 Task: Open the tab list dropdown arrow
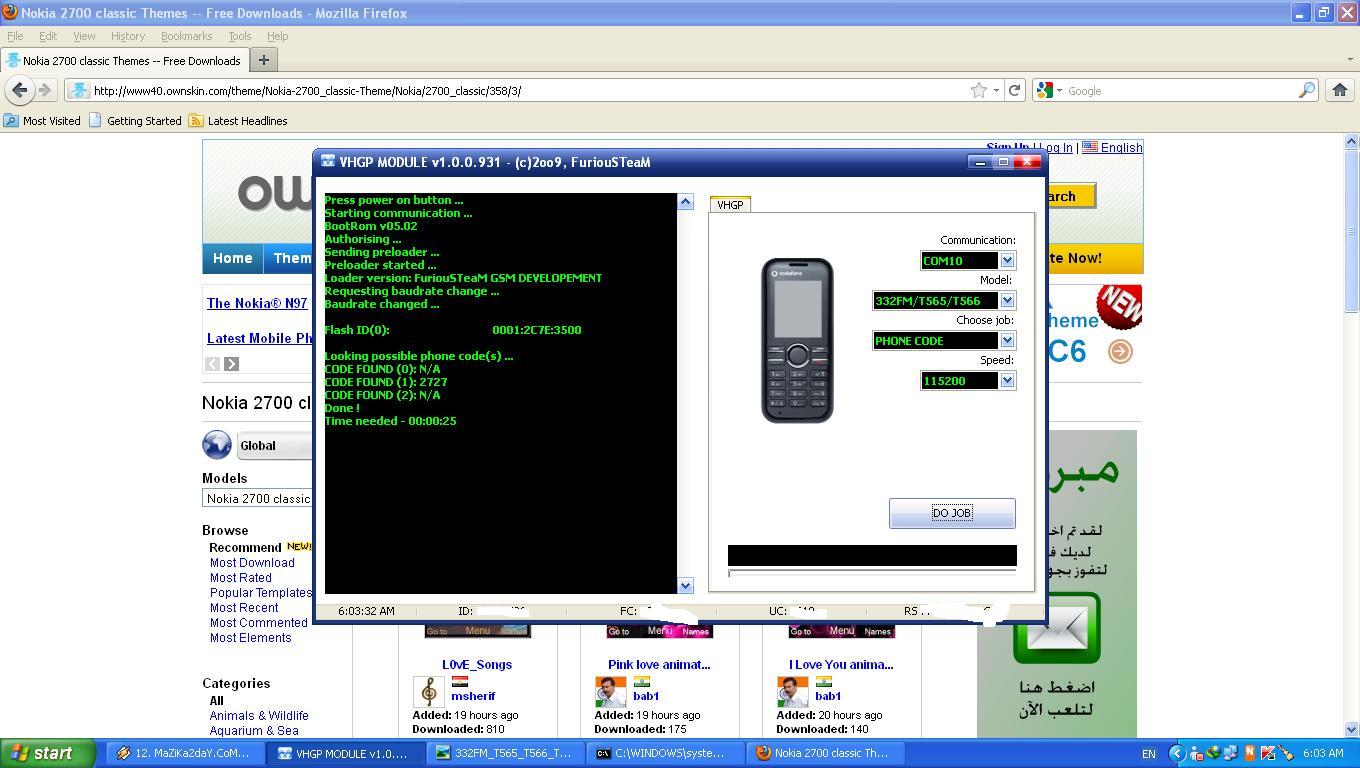(1351, 60)
